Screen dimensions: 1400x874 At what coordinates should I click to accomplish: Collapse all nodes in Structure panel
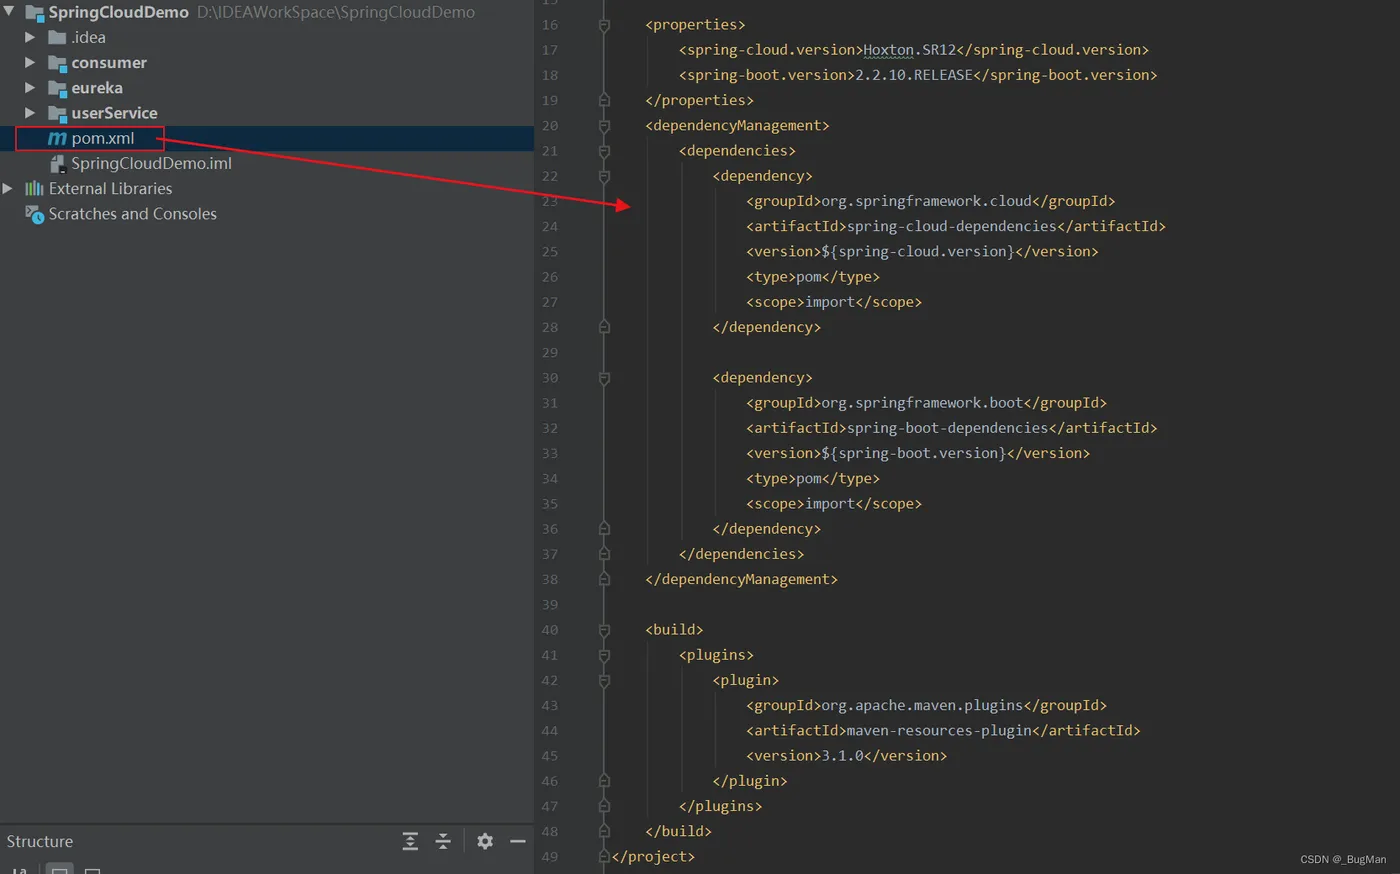click(x=443, y=841)
